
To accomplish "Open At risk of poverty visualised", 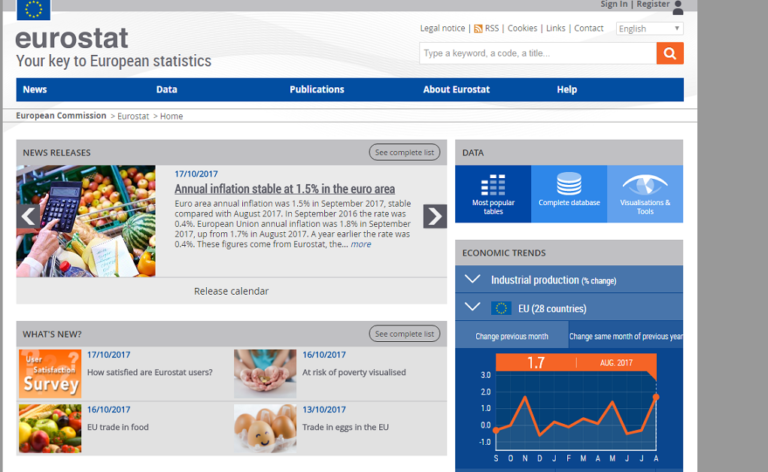I will 354,373.
